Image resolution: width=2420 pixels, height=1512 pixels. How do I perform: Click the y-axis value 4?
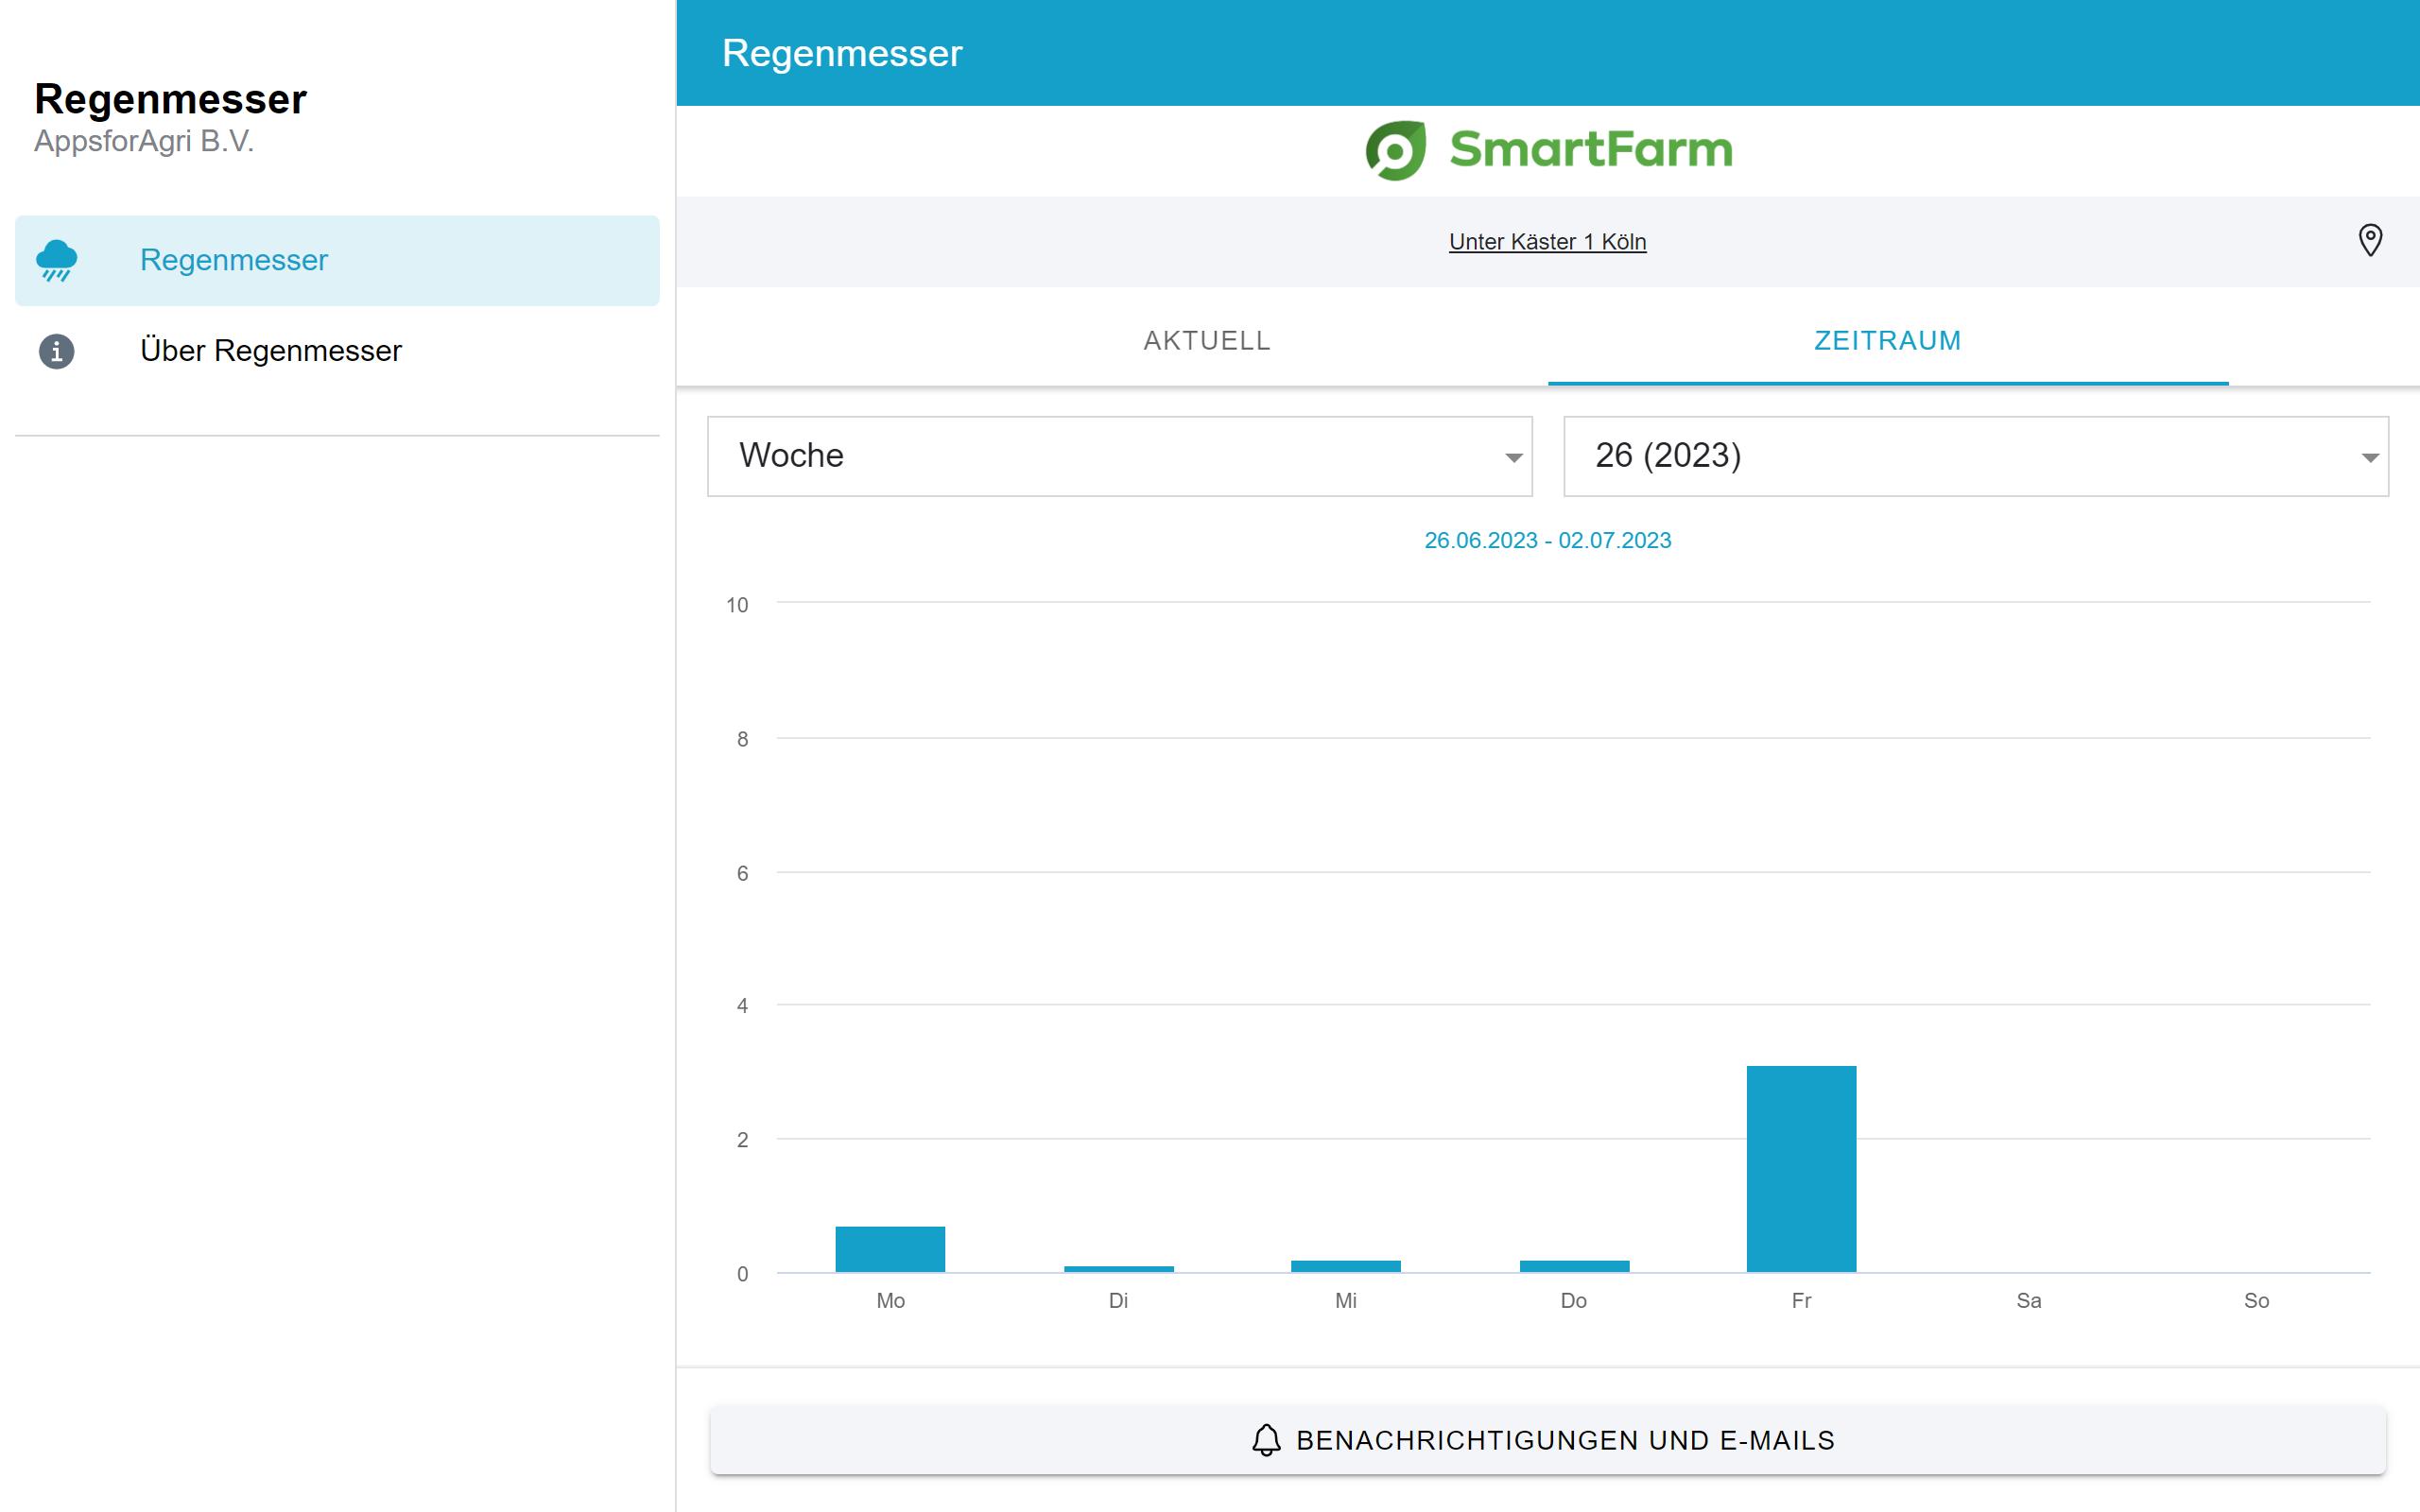[742, 1006]
